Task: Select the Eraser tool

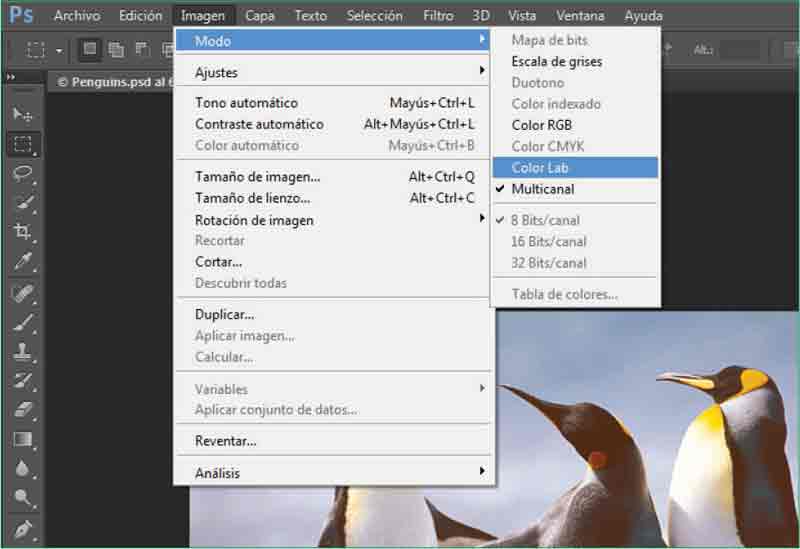Action: coord(23,409)
